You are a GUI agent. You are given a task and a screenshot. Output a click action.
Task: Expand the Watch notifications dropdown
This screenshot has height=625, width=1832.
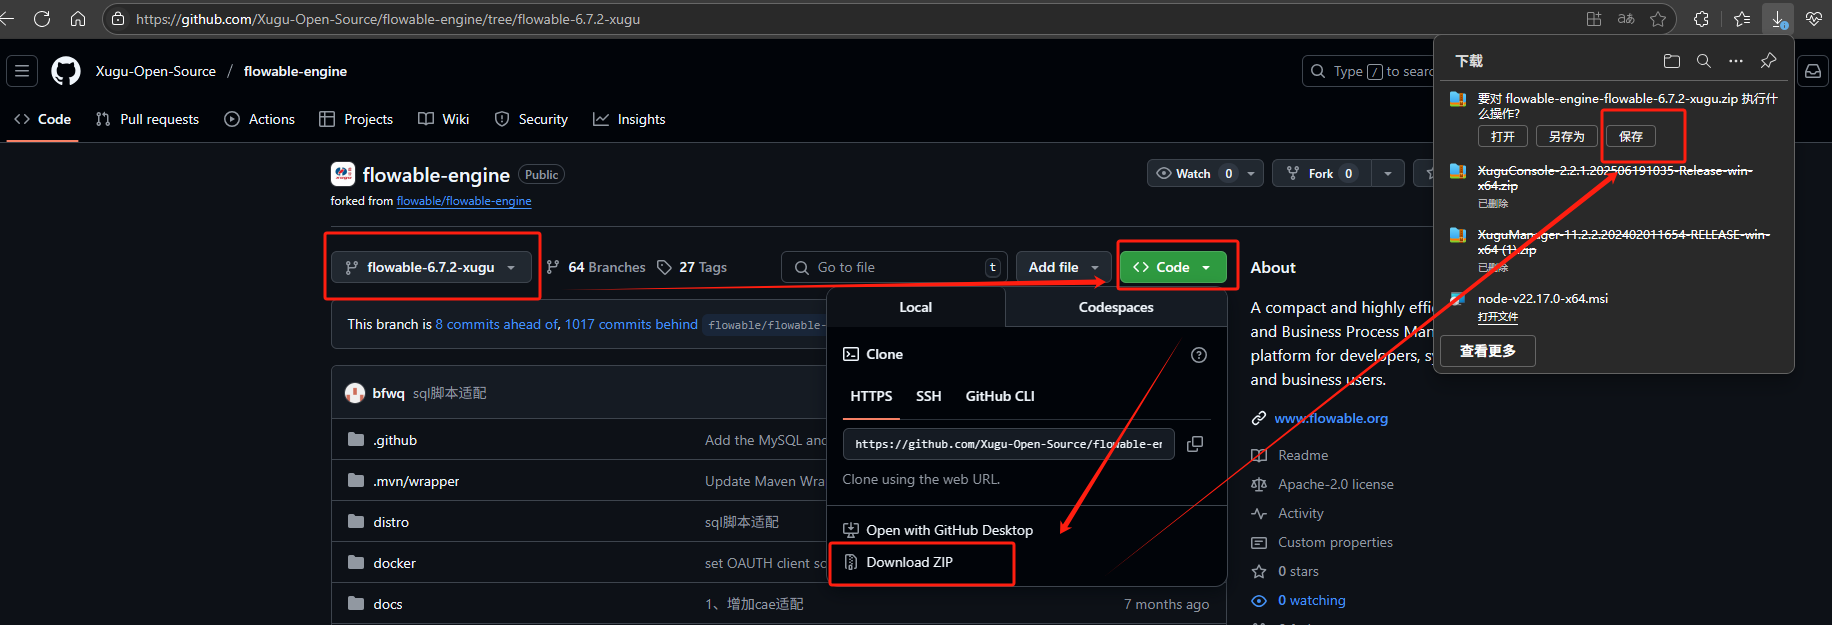pos(1250,173)
